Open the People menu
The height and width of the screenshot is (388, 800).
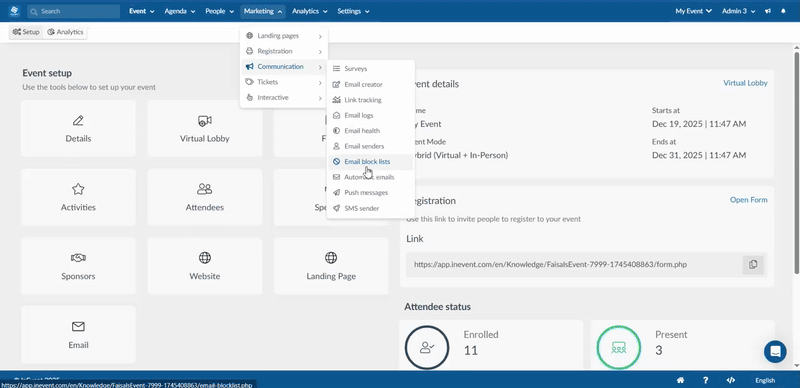tap(219, 11)
